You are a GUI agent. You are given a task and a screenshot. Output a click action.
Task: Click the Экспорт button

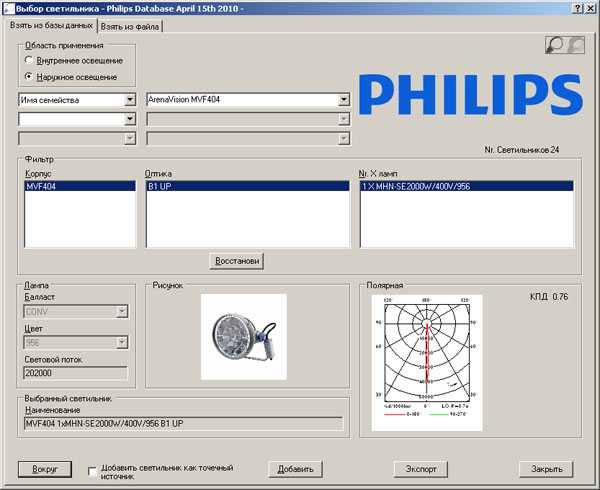tap(421, 469)
